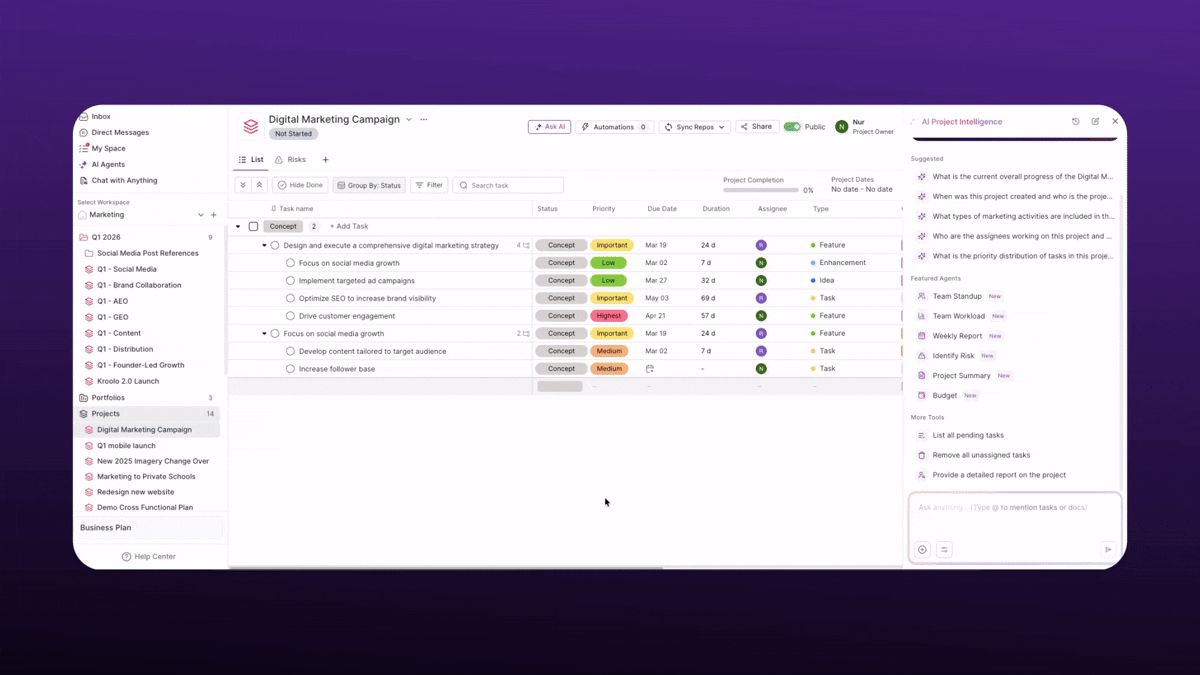
Task: Open the Sync Repos dropdown
Action: coord(694,127)
